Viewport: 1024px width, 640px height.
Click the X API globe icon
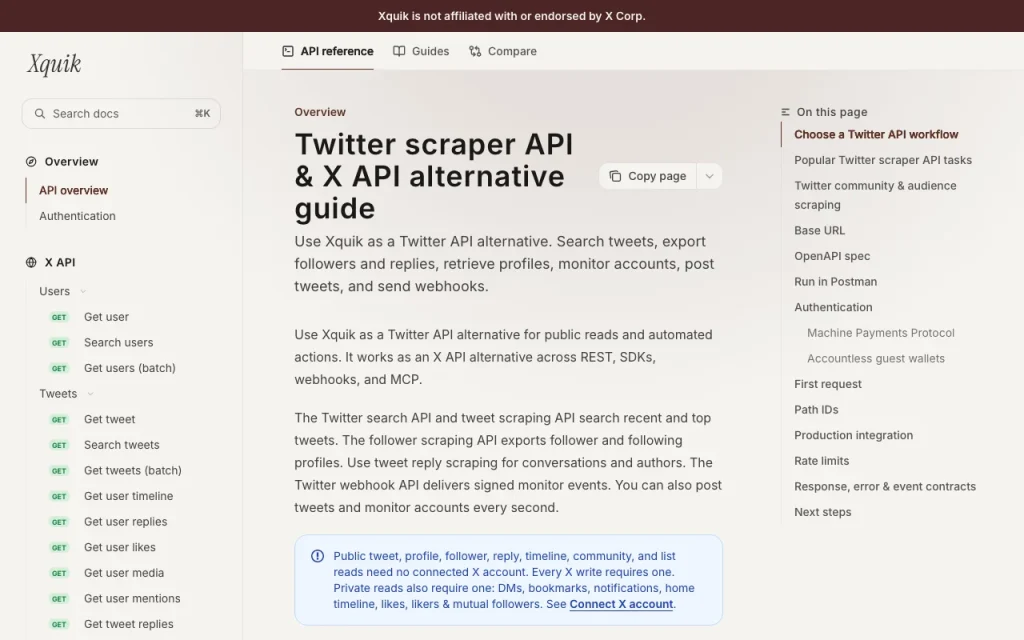tap(31, 263)
